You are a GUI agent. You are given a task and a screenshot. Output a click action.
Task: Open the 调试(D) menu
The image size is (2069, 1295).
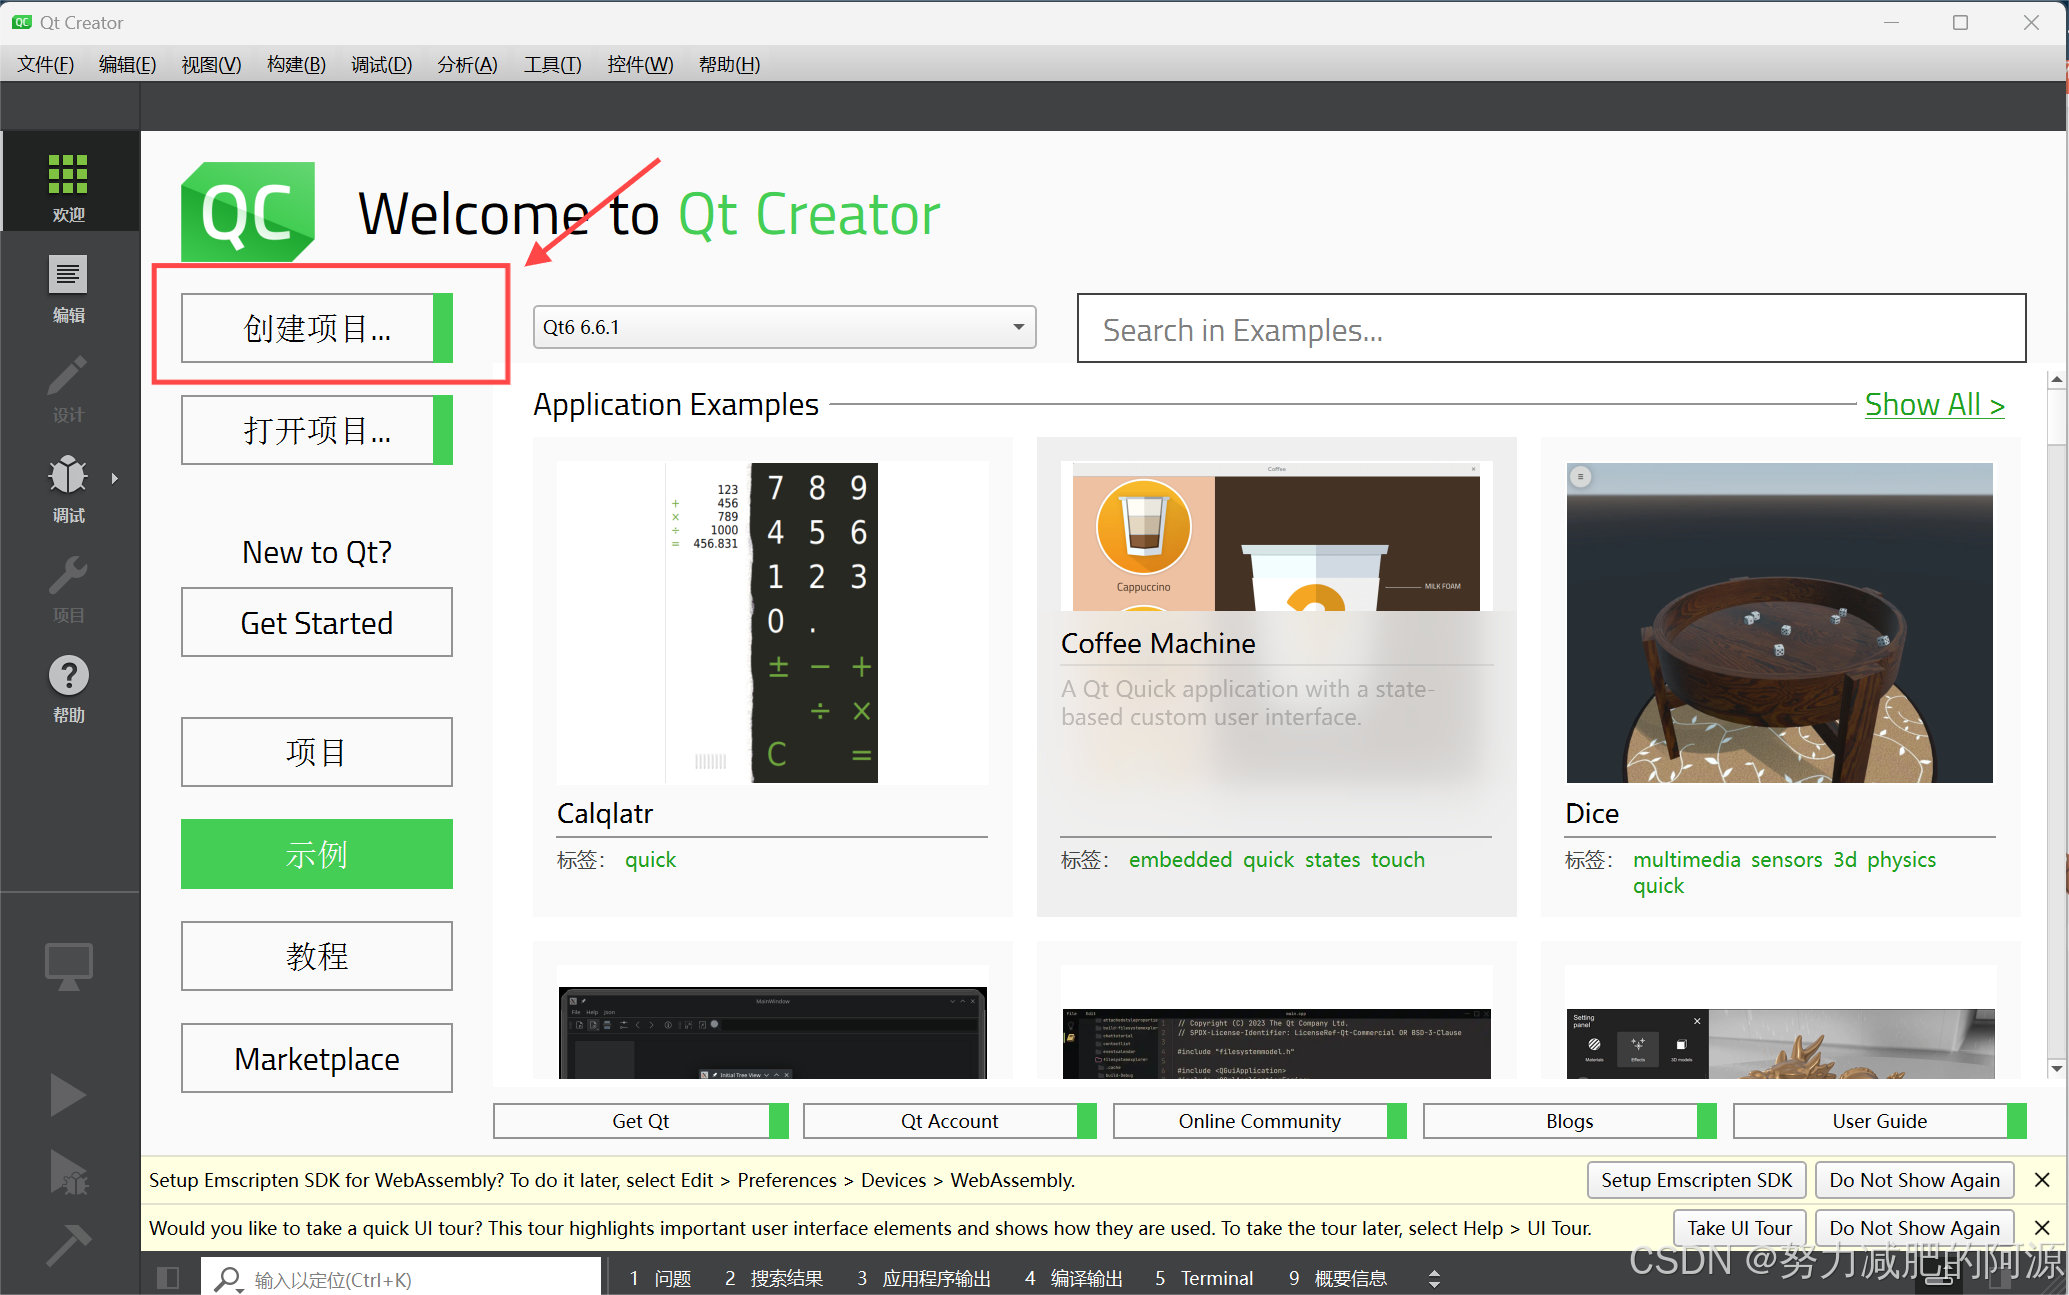tap(381, 64)
